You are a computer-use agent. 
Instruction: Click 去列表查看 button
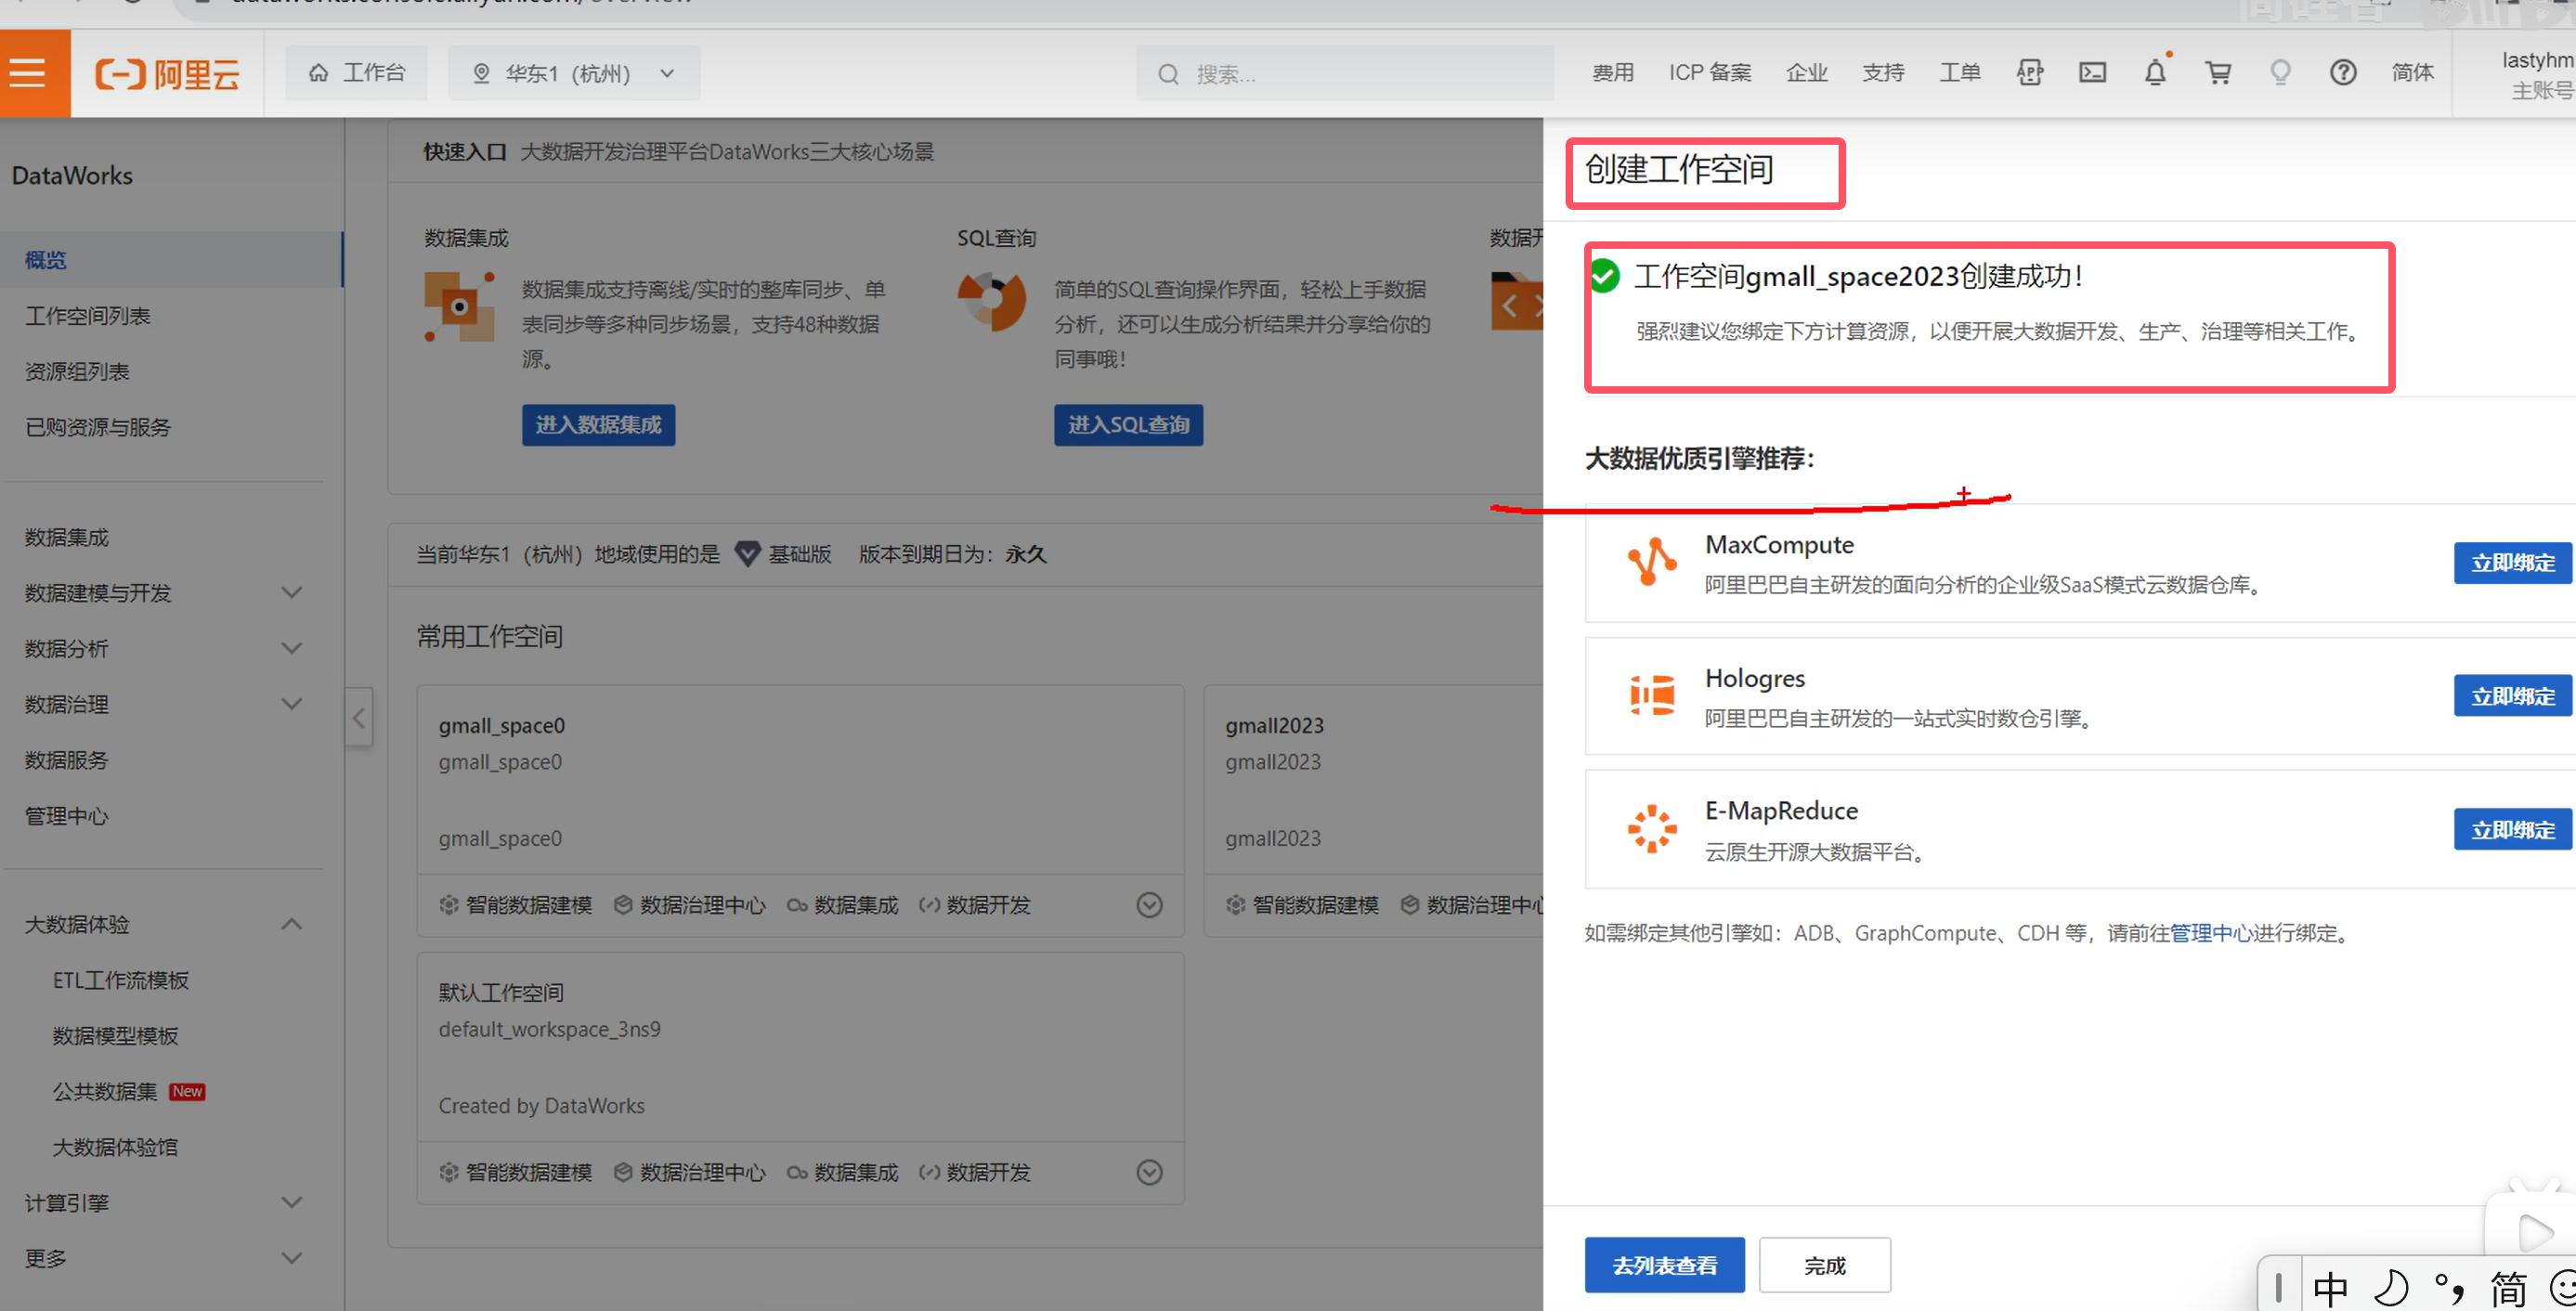pyautogui.click(x=1664, y=1265)
